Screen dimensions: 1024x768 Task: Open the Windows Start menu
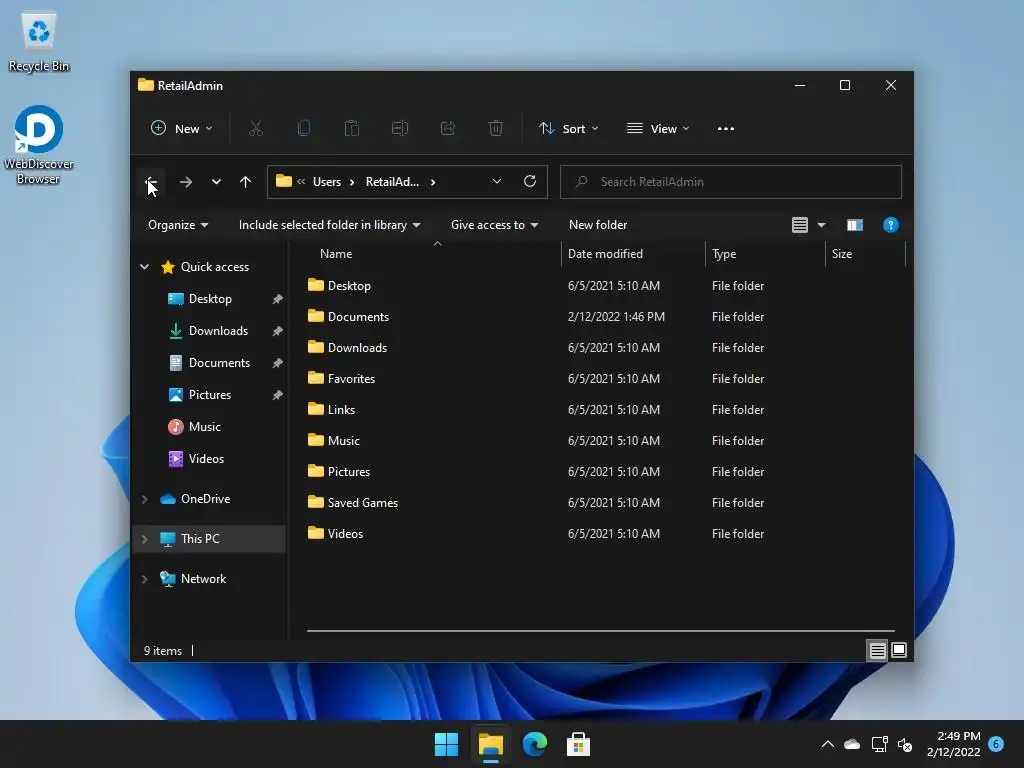coord(446,744)
